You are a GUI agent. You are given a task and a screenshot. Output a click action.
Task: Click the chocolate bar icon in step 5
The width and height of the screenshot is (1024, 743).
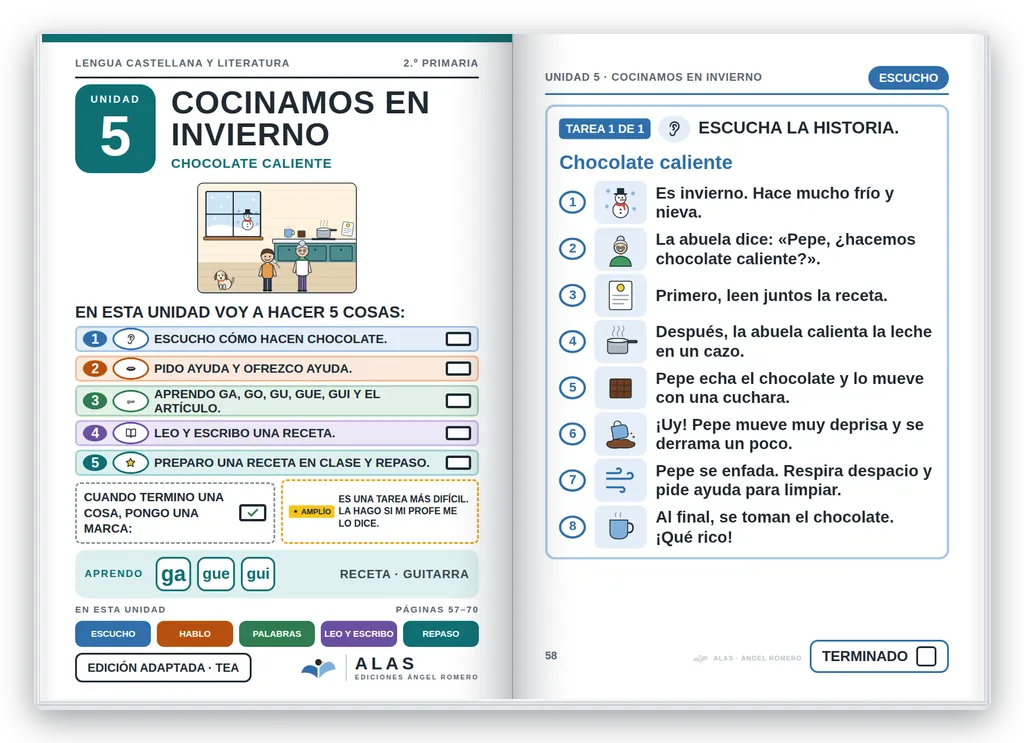[620, 388]
